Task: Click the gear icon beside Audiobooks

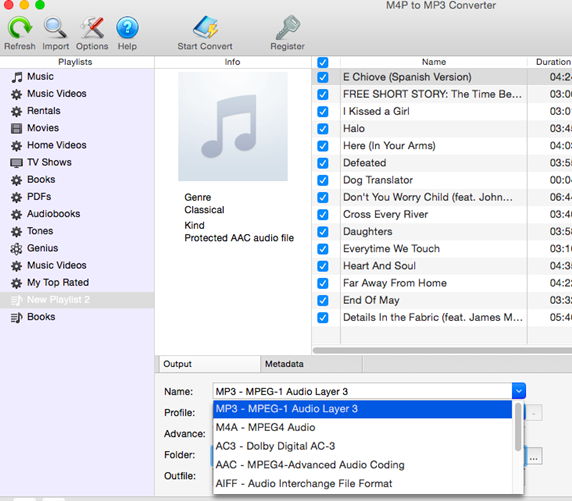Action: tap(16, 214)
